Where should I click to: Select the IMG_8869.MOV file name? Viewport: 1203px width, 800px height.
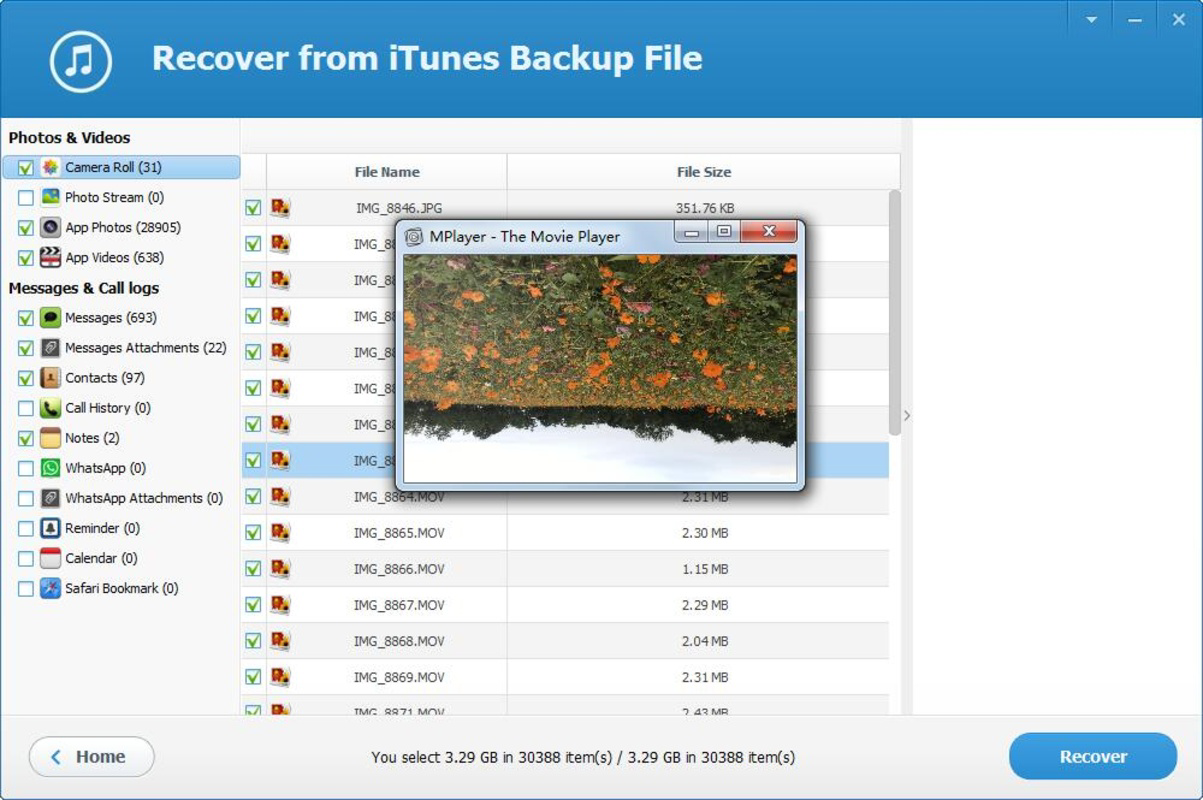point(399,677)
